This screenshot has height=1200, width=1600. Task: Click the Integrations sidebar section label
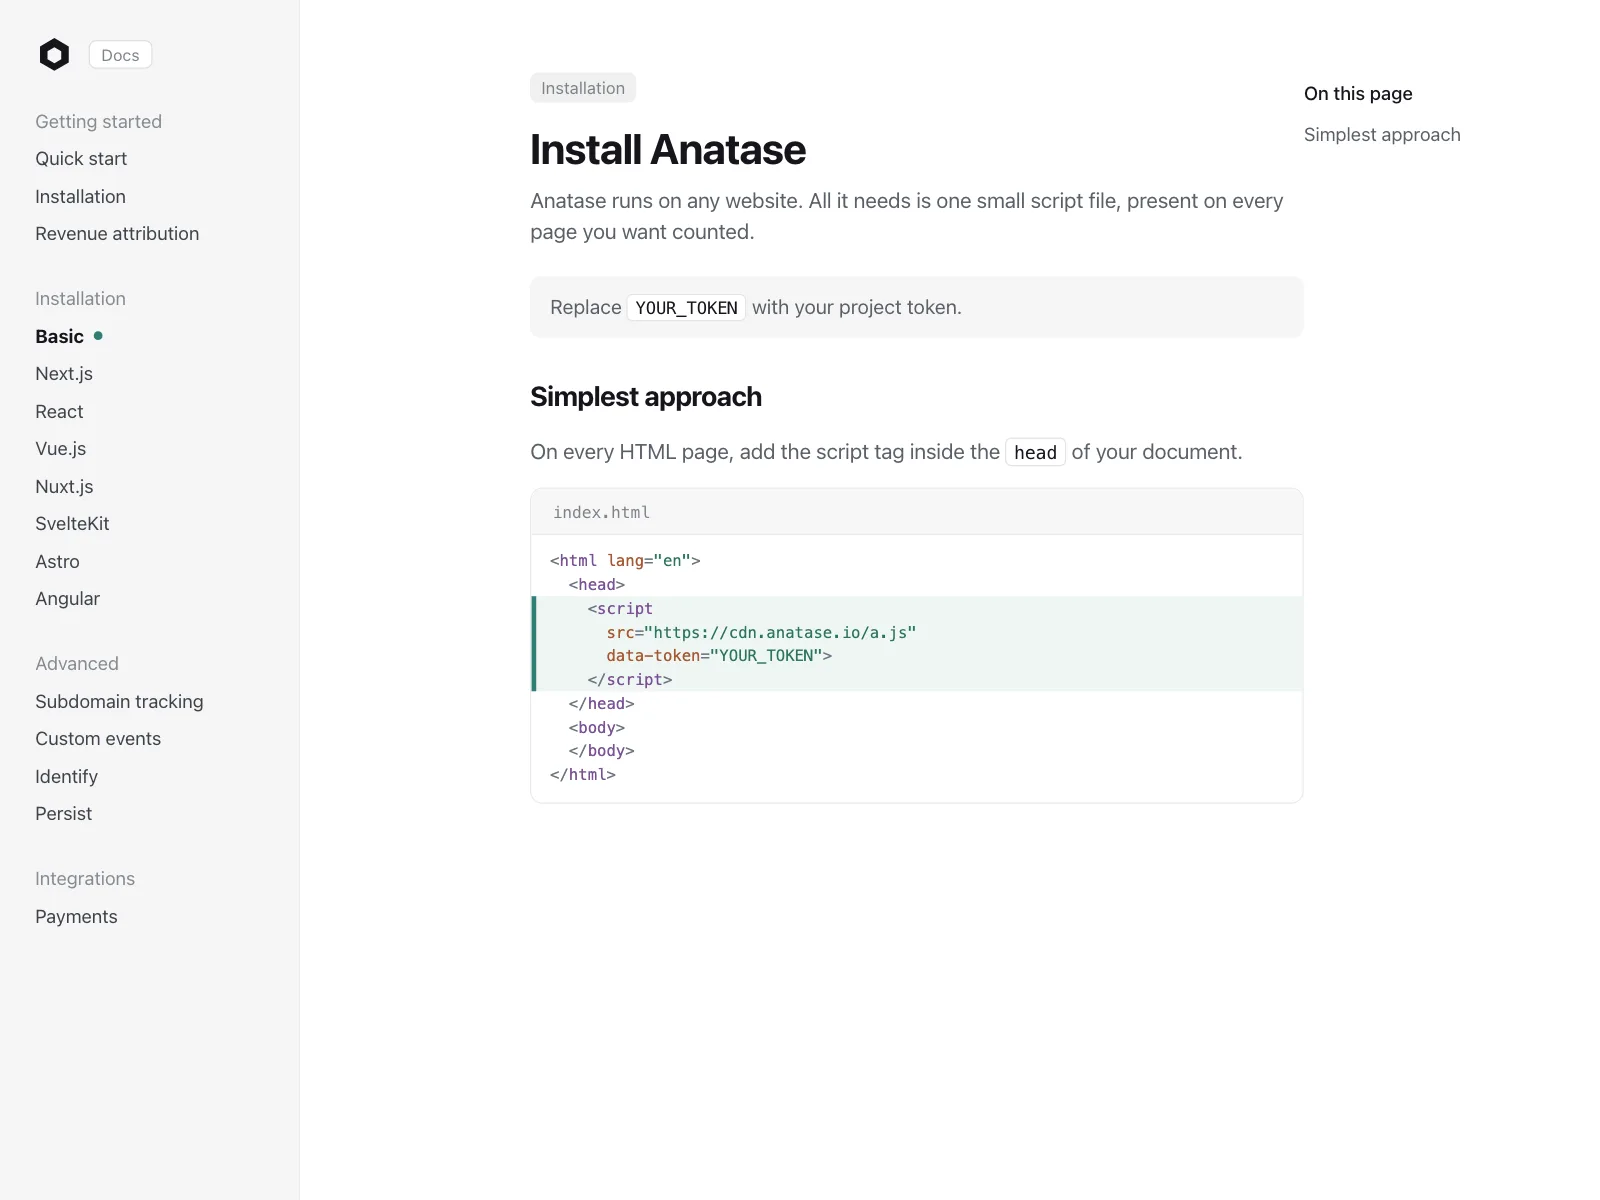[x=85, y=879]
